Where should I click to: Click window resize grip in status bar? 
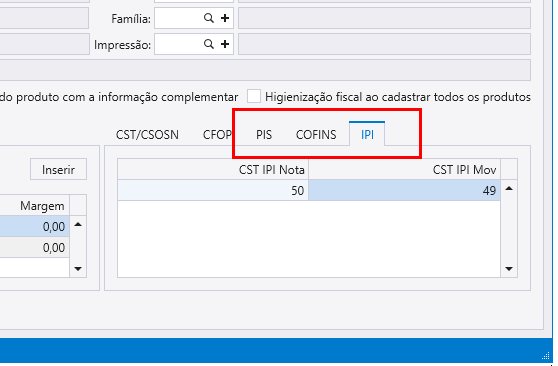coord(546,355)
